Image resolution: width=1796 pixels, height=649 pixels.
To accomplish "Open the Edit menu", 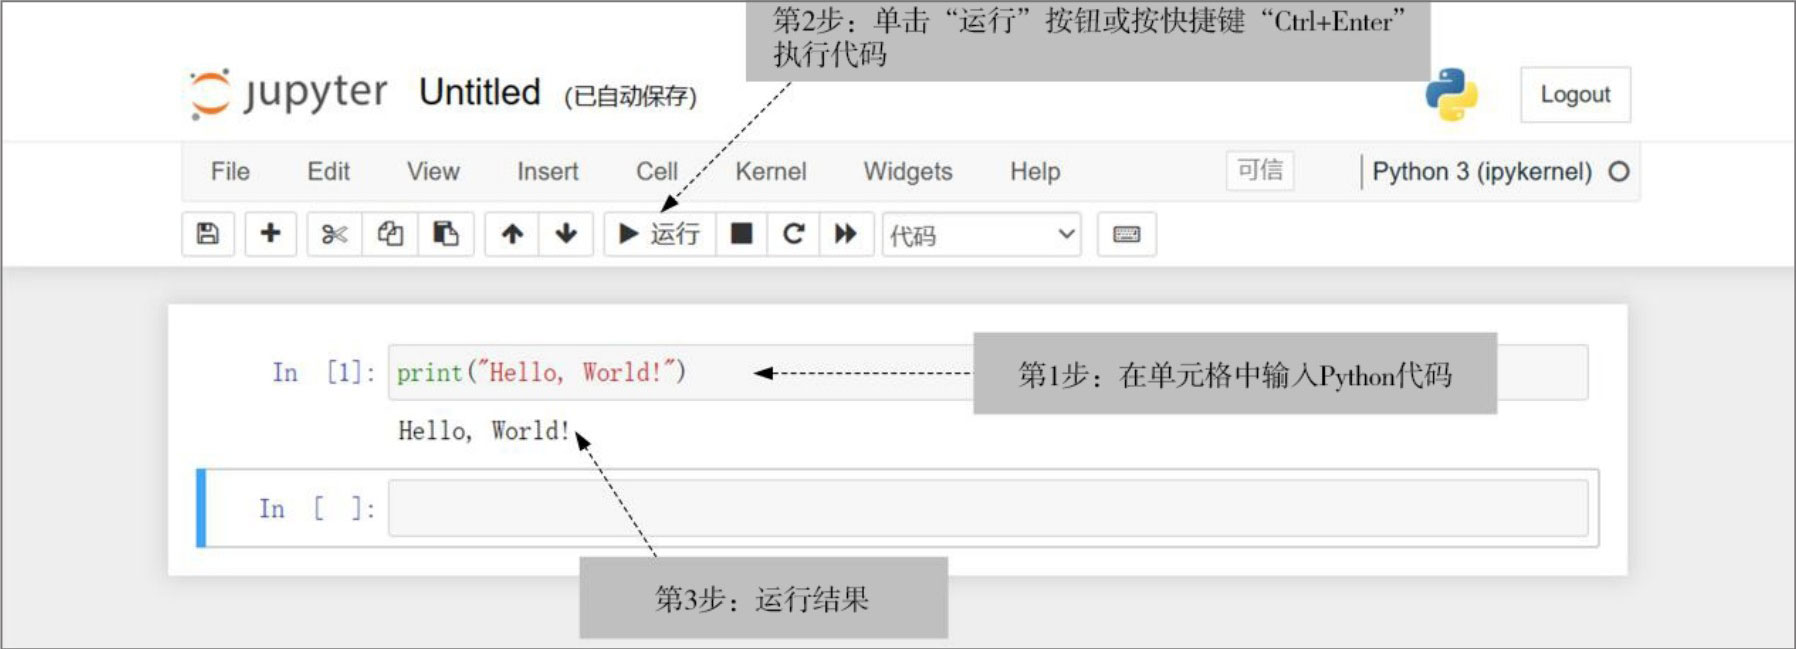I will pos(328,172).
